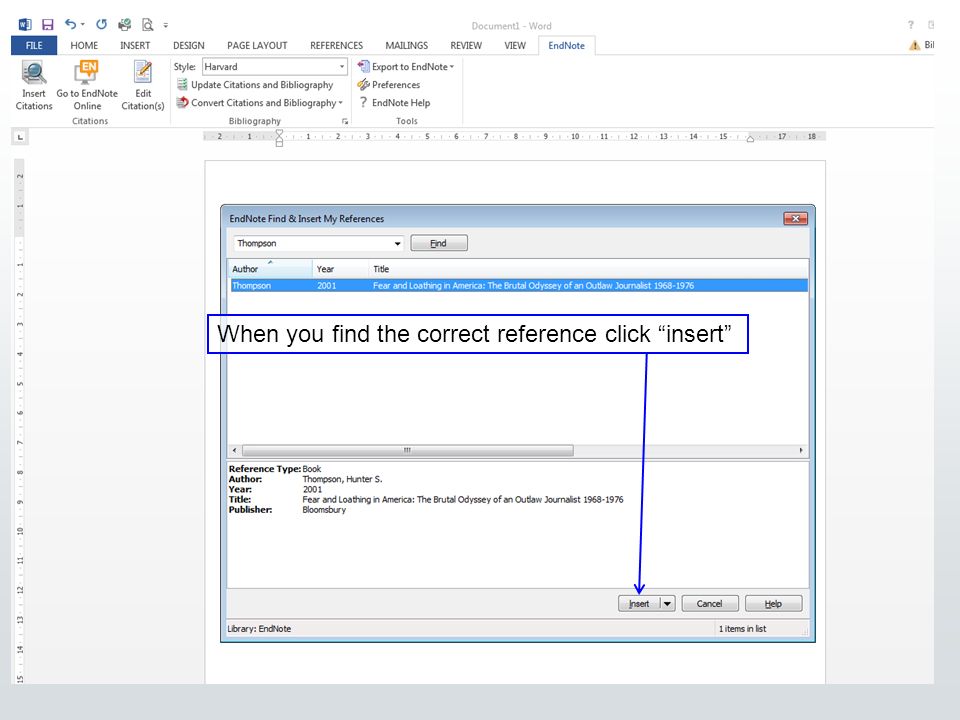
Task: Click 'Bloomsbury' publisher text in preview
Action: (324, 509)
